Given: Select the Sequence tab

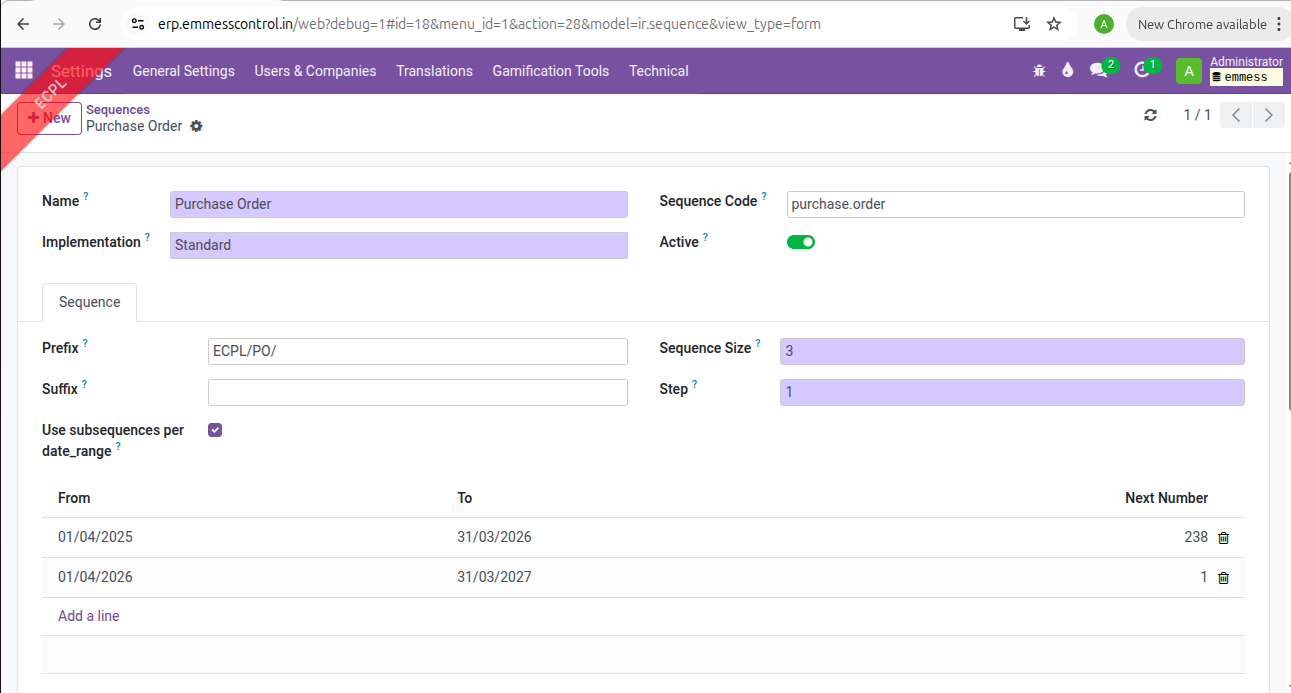Looking at the screenshot, I should pos(89,302).
